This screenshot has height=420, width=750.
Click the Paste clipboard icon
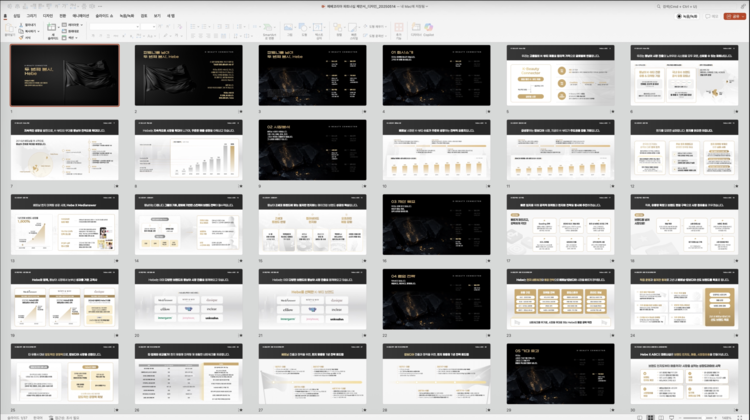click(x=9, y=28)
